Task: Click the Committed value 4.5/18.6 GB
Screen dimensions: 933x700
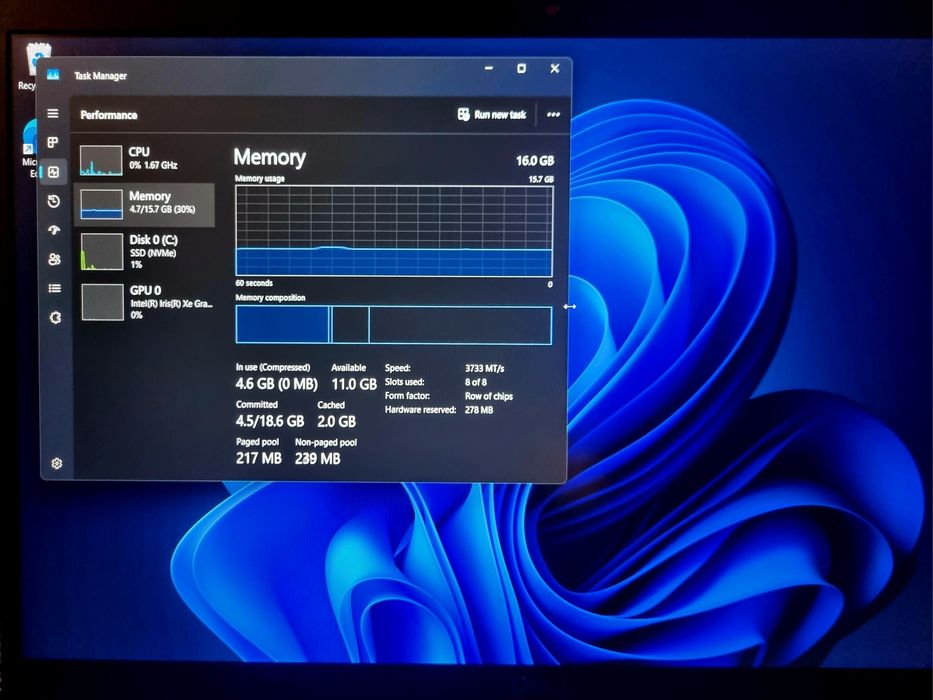Action: pyautogui.click(x=270, y=421)
